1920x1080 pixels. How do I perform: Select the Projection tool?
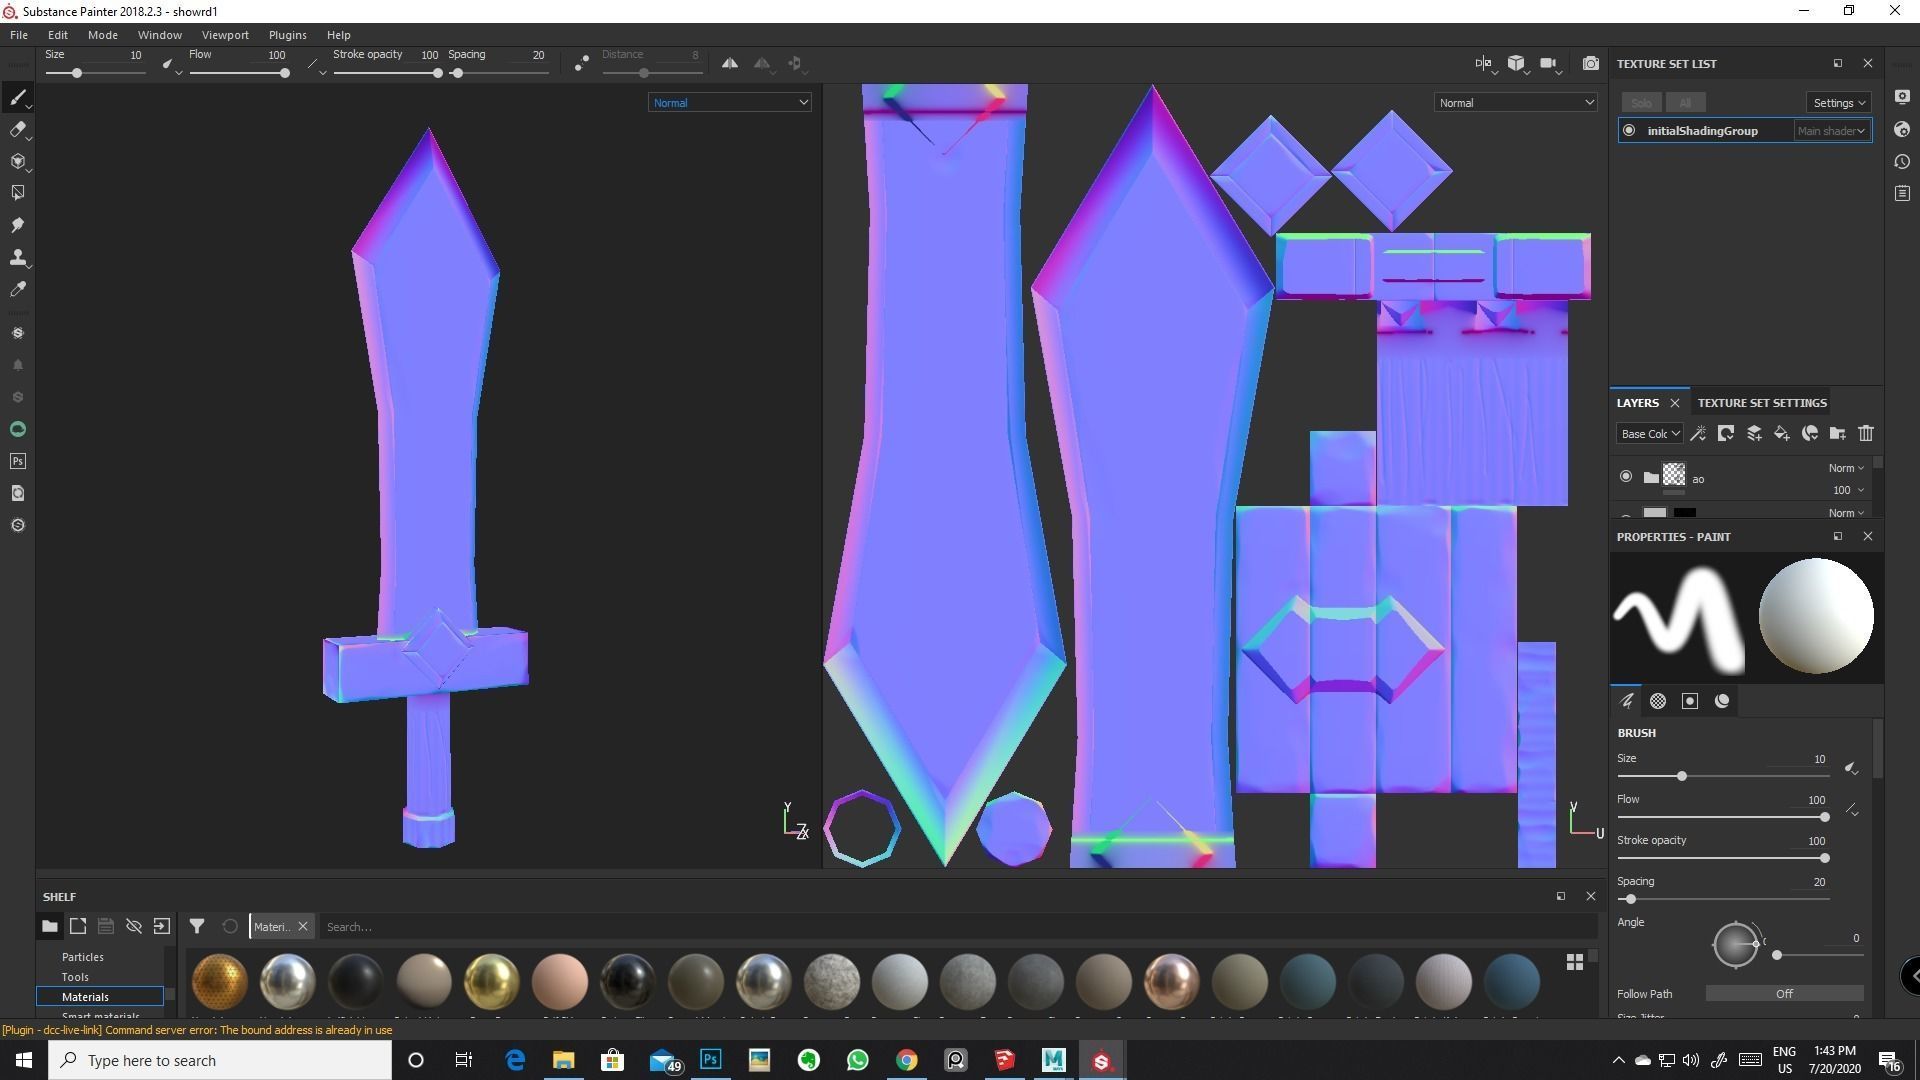pyautogui.click(x=18, y=161)
